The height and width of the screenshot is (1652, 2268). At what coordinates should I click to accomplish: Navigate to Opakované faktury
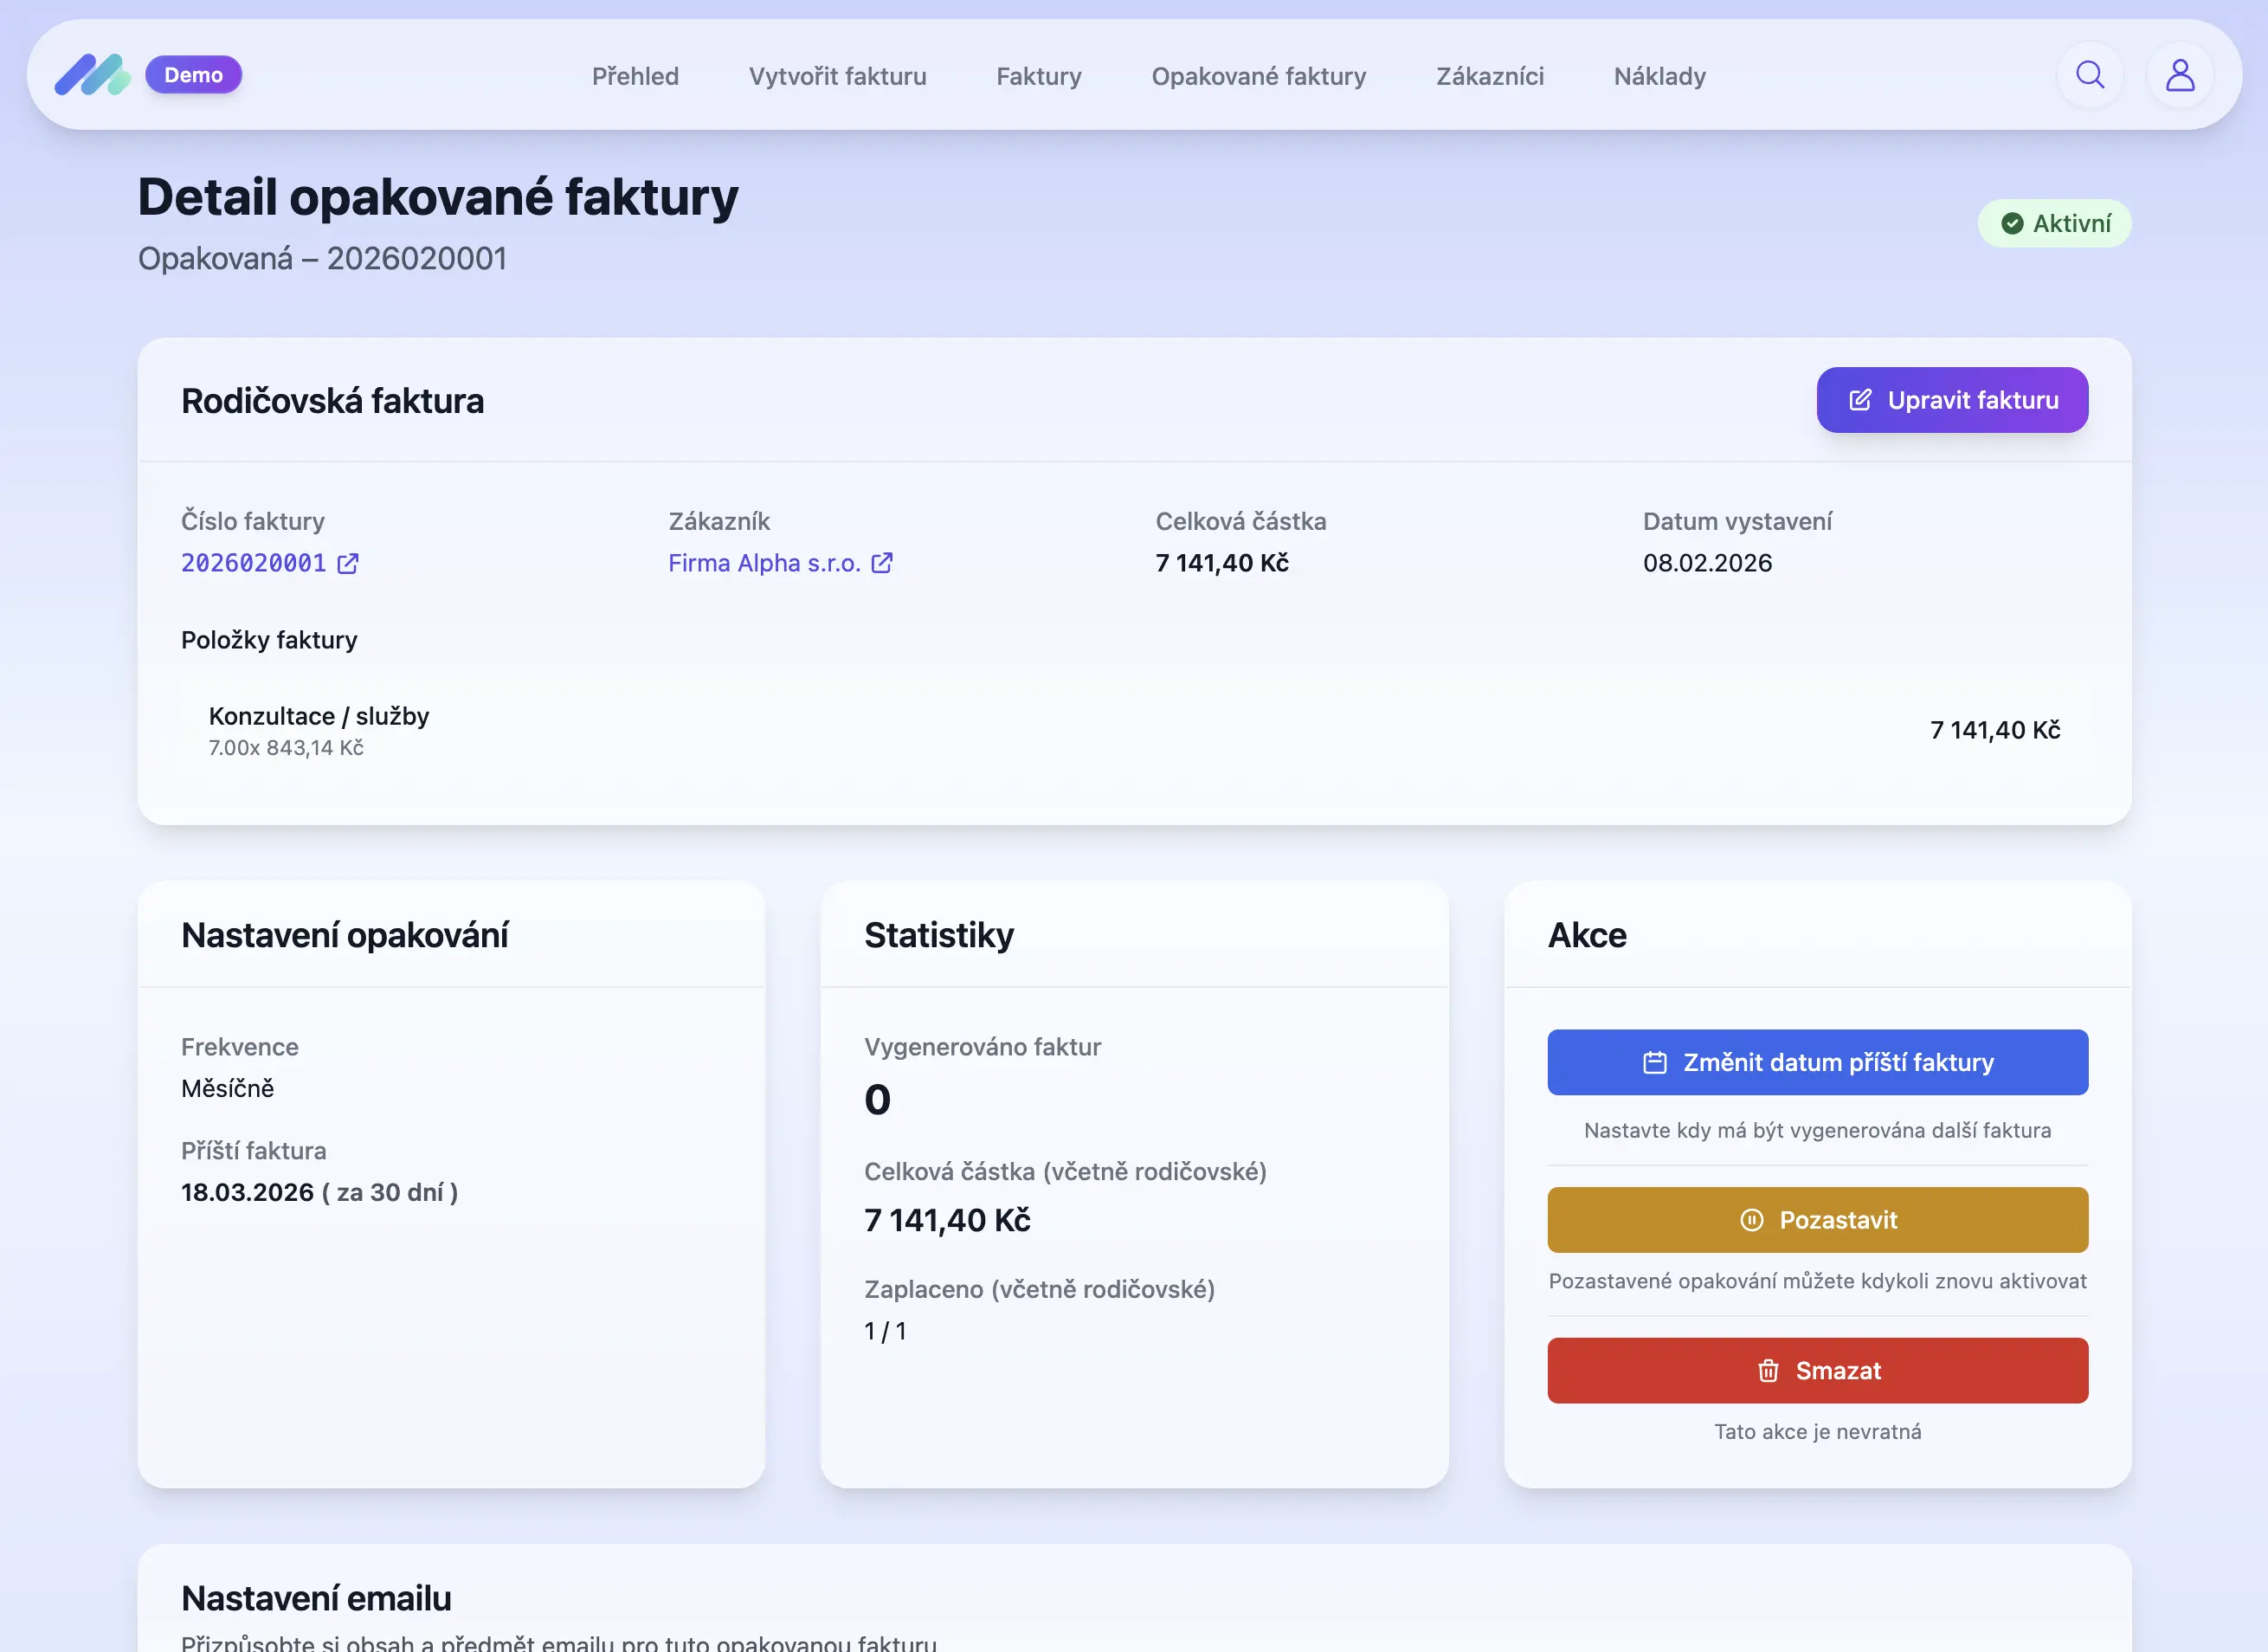1258,76
